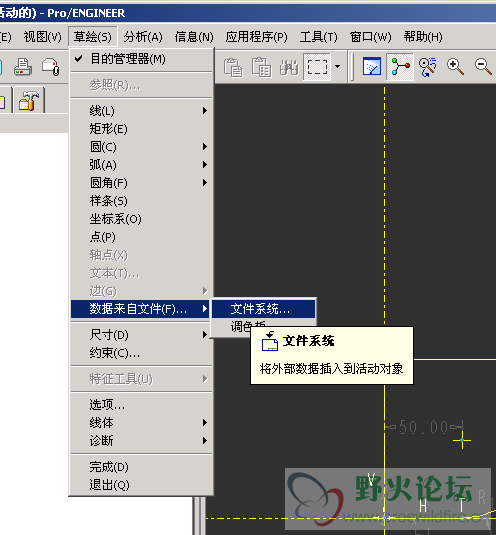Click the hammer and box tool icon

[29, 102]
